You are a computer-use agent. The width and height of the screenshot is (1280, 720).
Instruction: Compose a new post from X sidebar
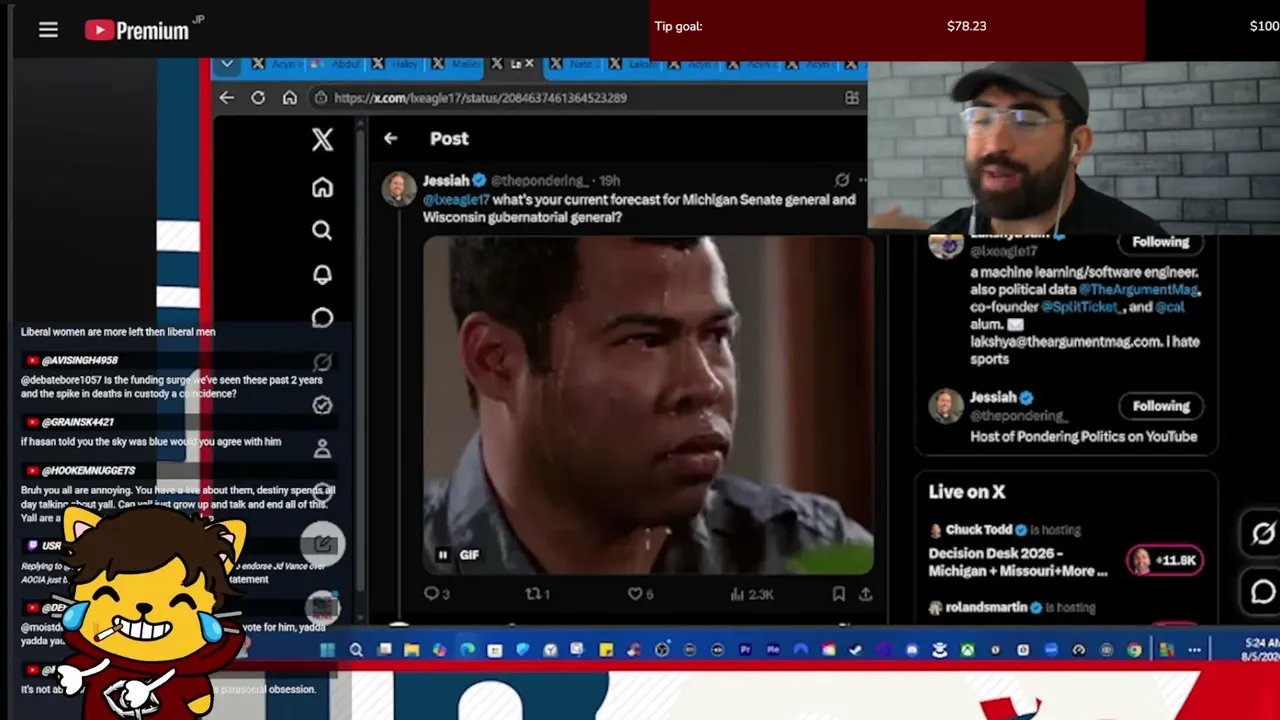point(323,543)
